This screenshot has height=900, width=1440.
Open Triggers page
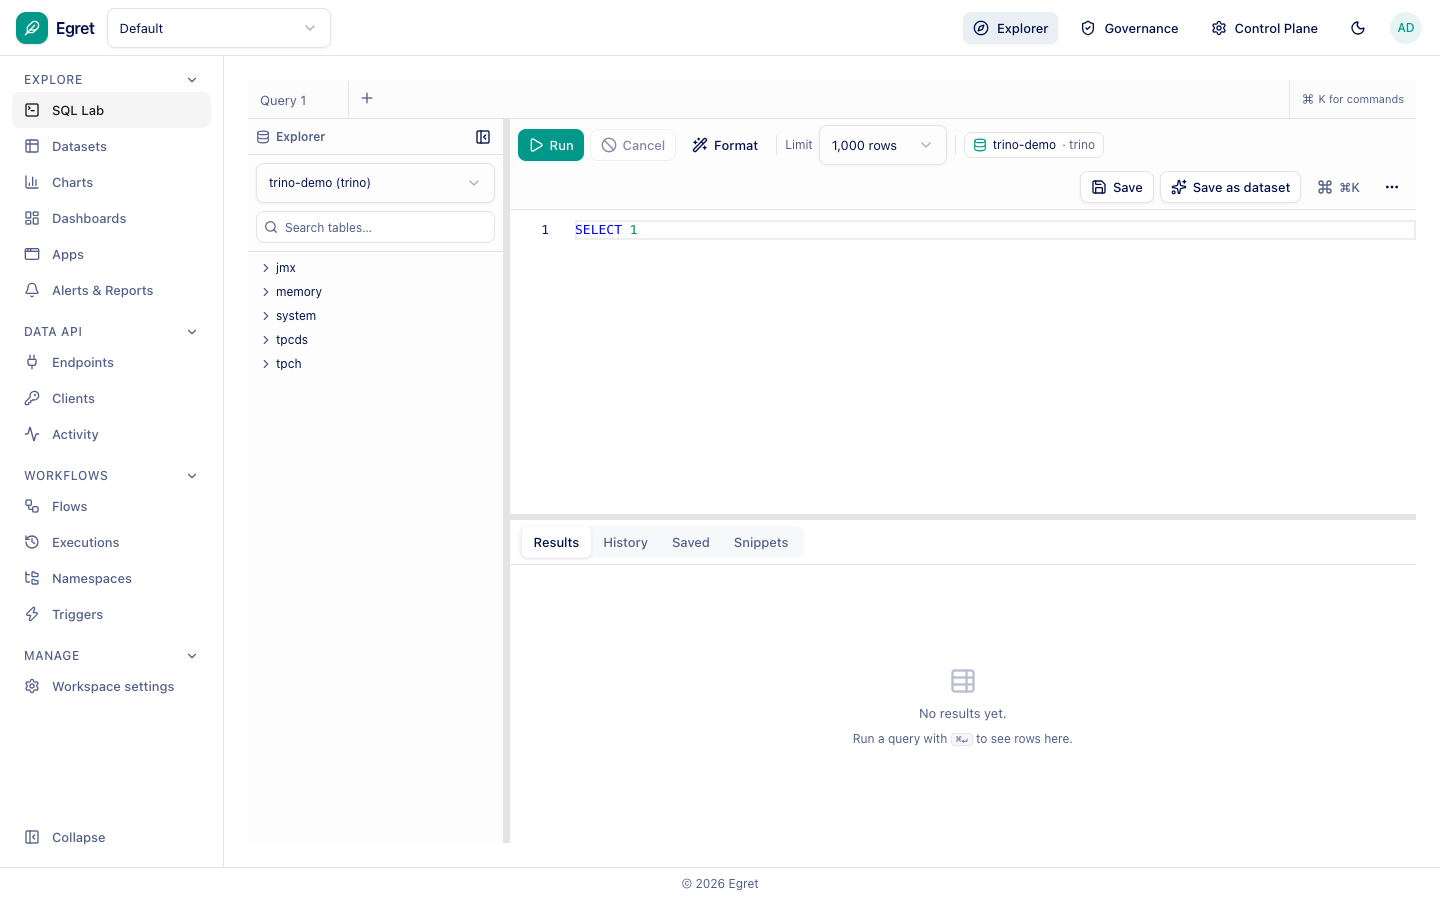coord(111,614)
